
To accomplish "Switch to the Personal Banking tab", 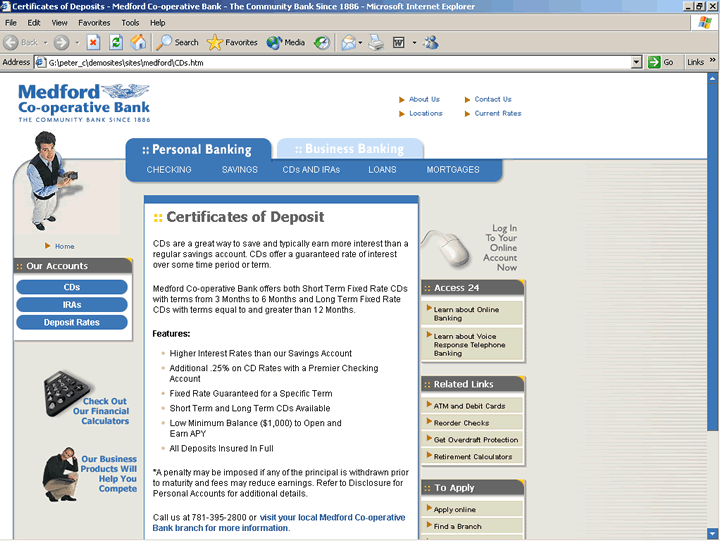I will [x=198, y=149].
